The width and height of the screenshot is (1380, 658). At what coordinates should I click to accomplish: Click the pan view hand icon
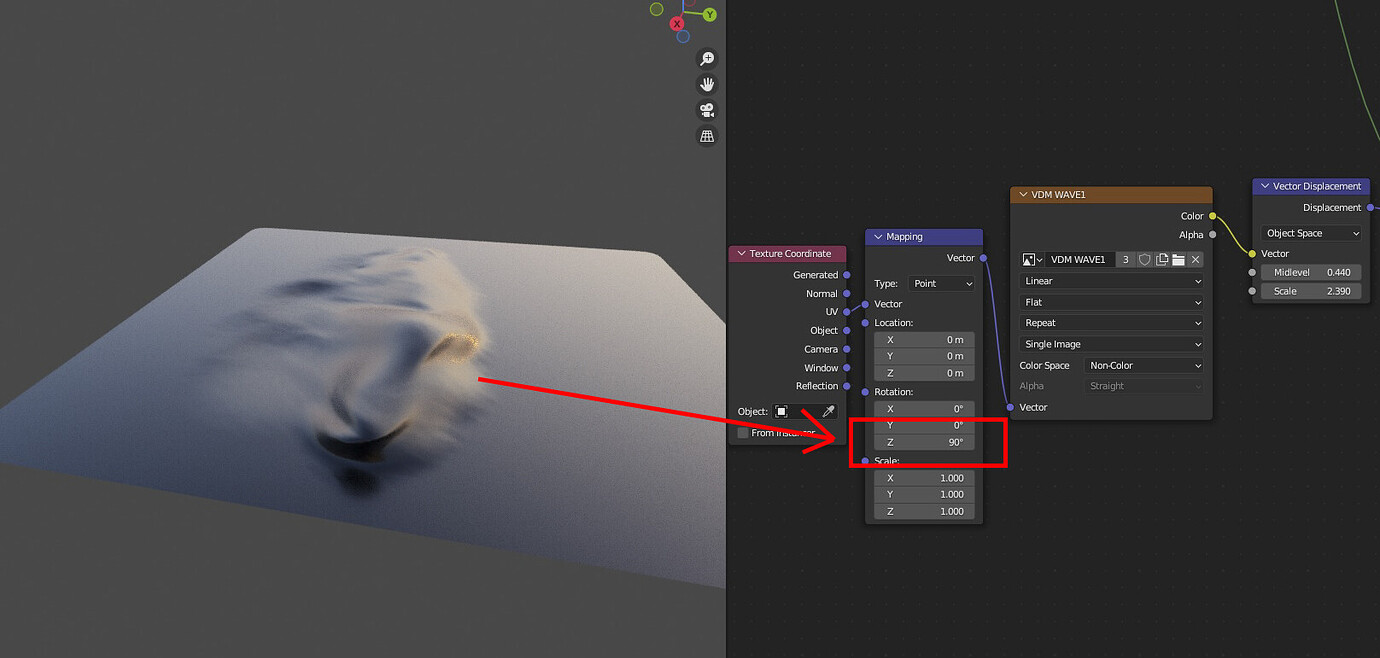pos(707,85)
